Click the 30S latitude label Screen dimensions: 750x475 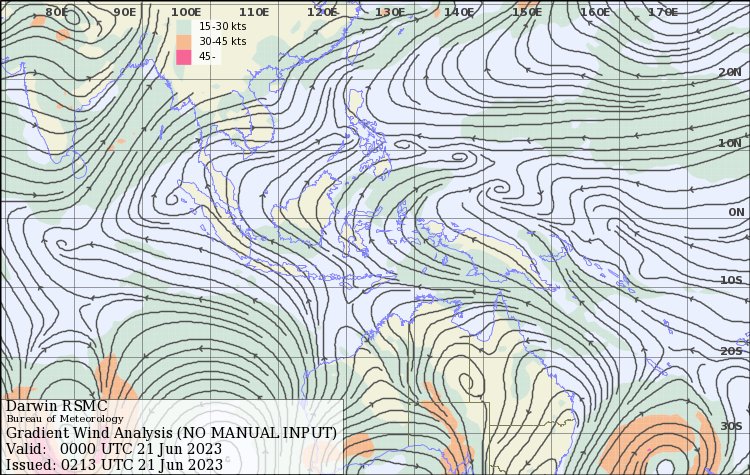731,426
